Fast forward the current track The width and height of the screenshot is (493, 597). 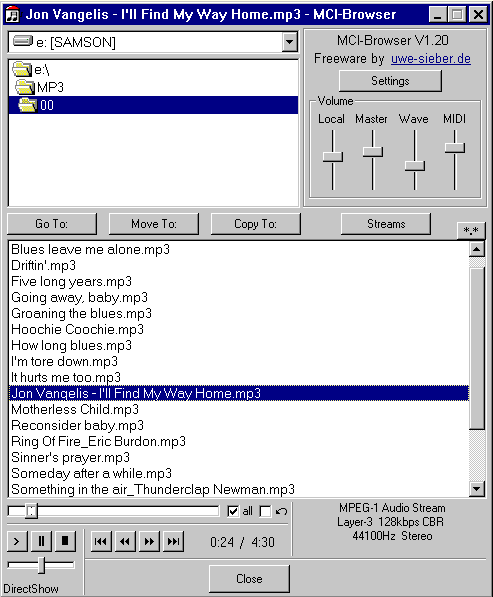pyautogui.click(x=149, y=541)
